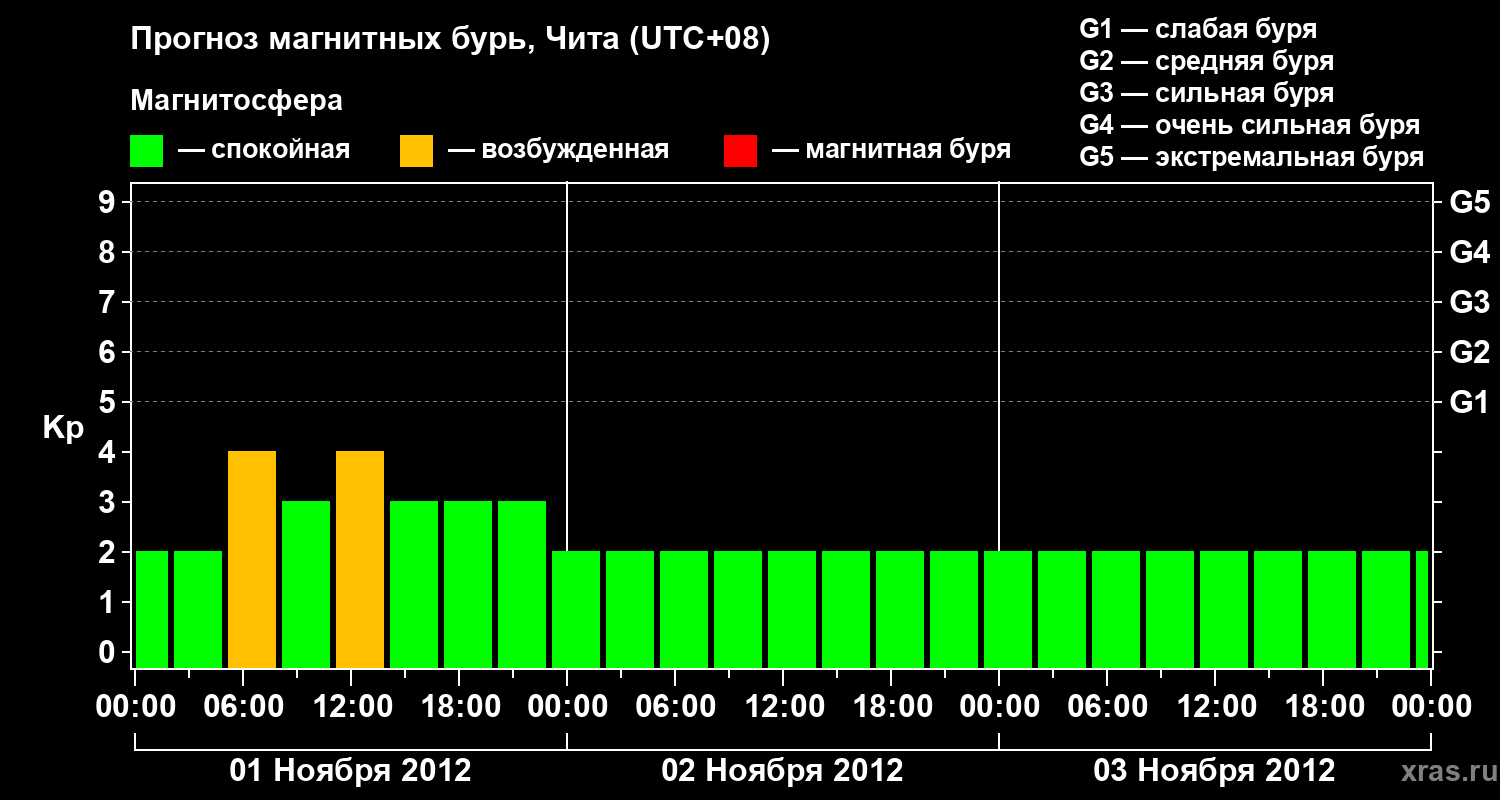Image resolution: width=1500 pixels, height=800 pixels.
Task: Click the '01 Ноября 2012' date label
Action: point(351,771)
